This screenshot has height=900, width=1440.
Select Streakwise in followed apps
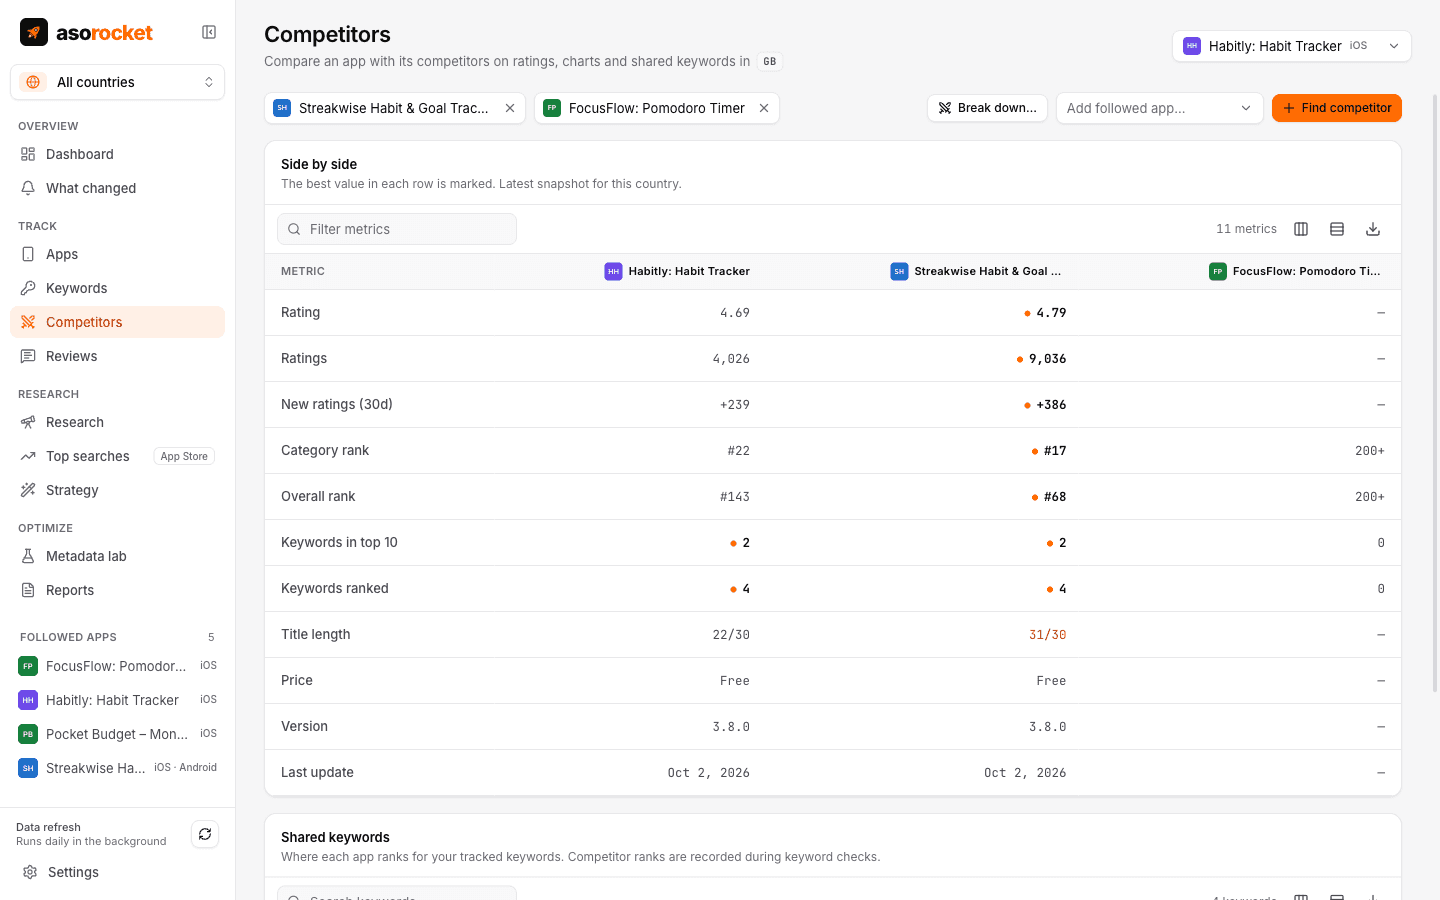pyautogui.click(x=117, y=768)
